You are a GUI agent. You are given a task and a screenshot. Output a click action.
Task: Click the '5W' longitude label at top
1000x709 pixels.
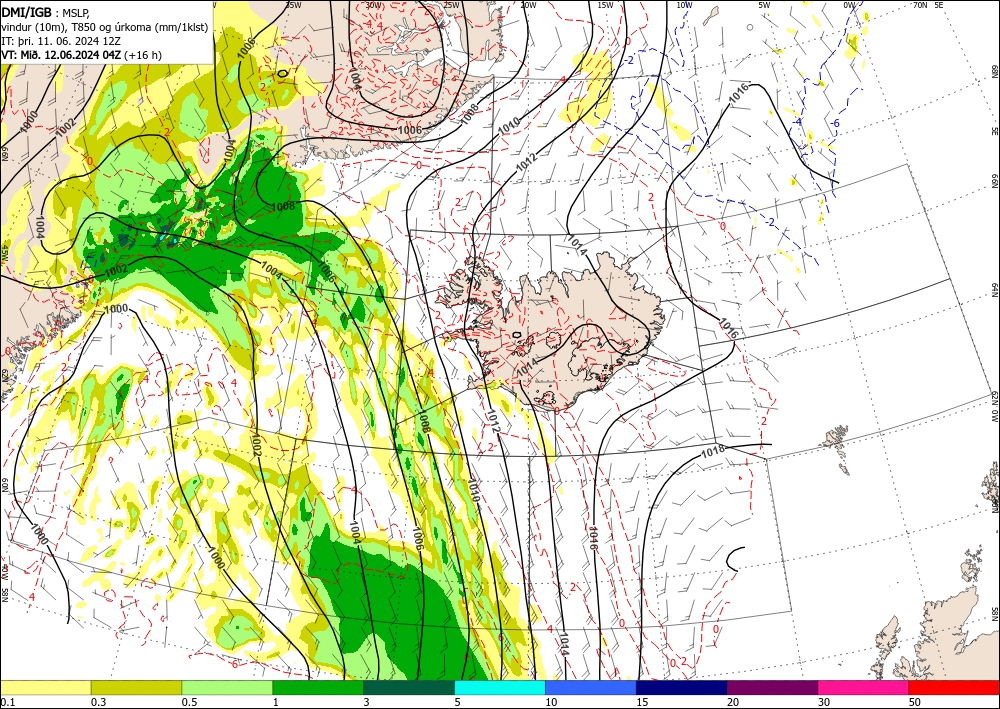(x=764, y=5)
